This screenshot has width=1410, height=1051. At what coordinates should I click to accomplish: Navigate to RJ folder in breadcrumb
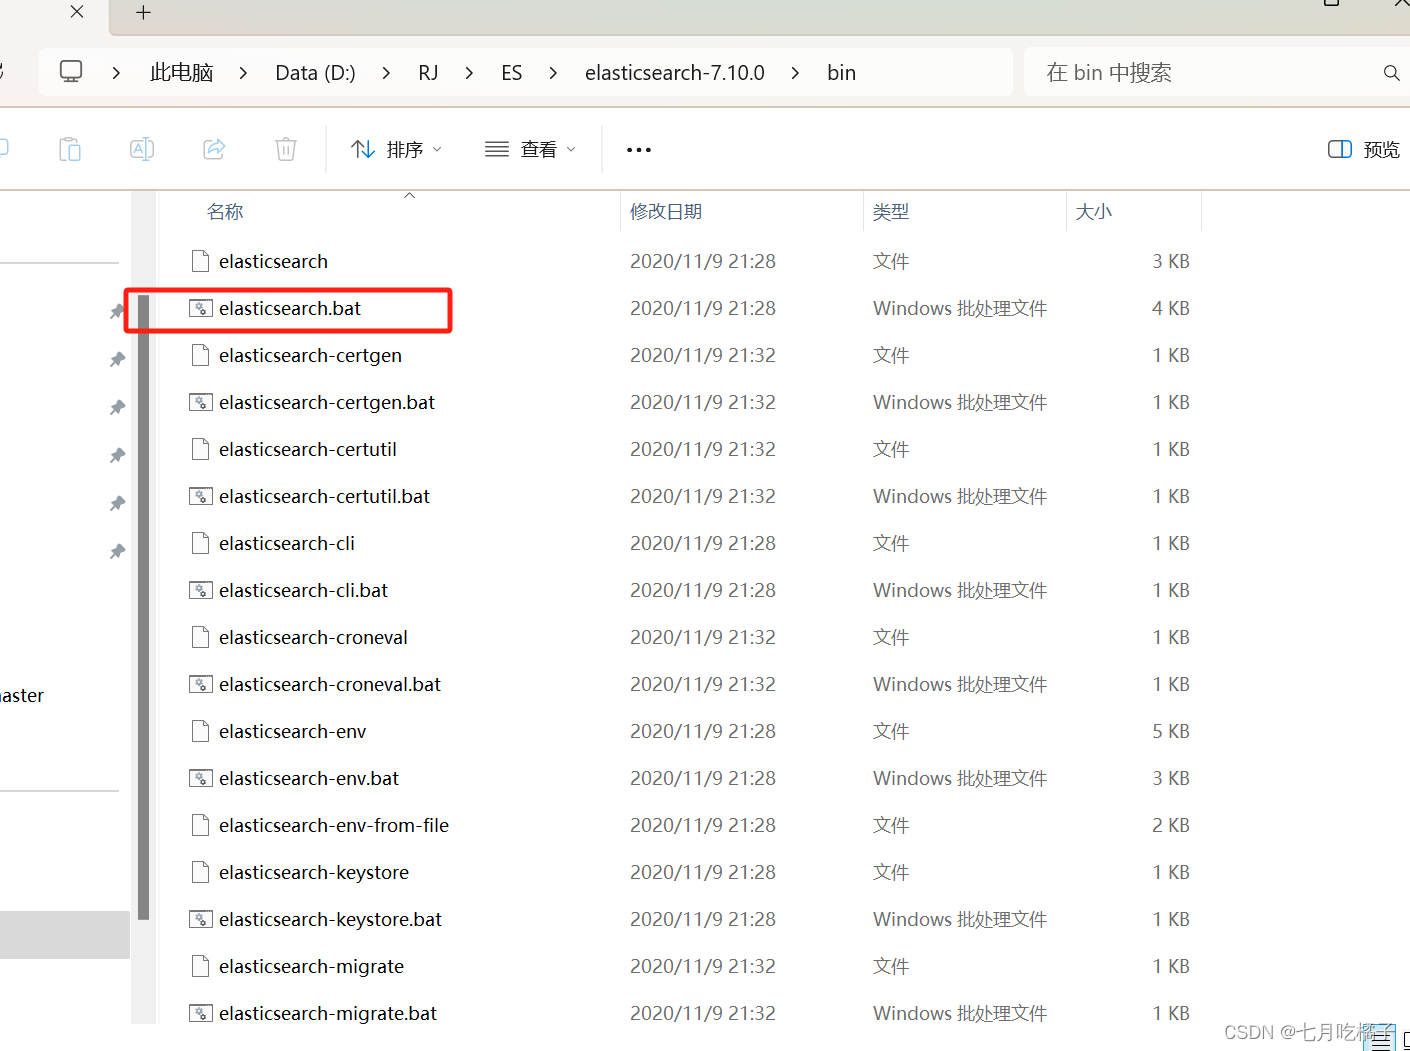coord(428,73)
